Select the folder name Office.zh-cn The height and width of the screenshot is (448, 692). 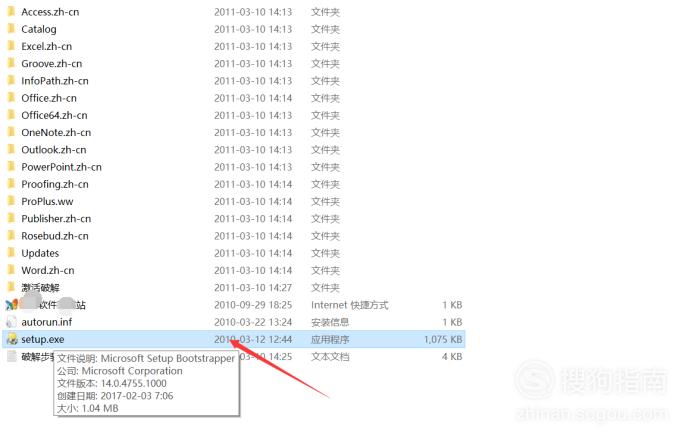49,98
